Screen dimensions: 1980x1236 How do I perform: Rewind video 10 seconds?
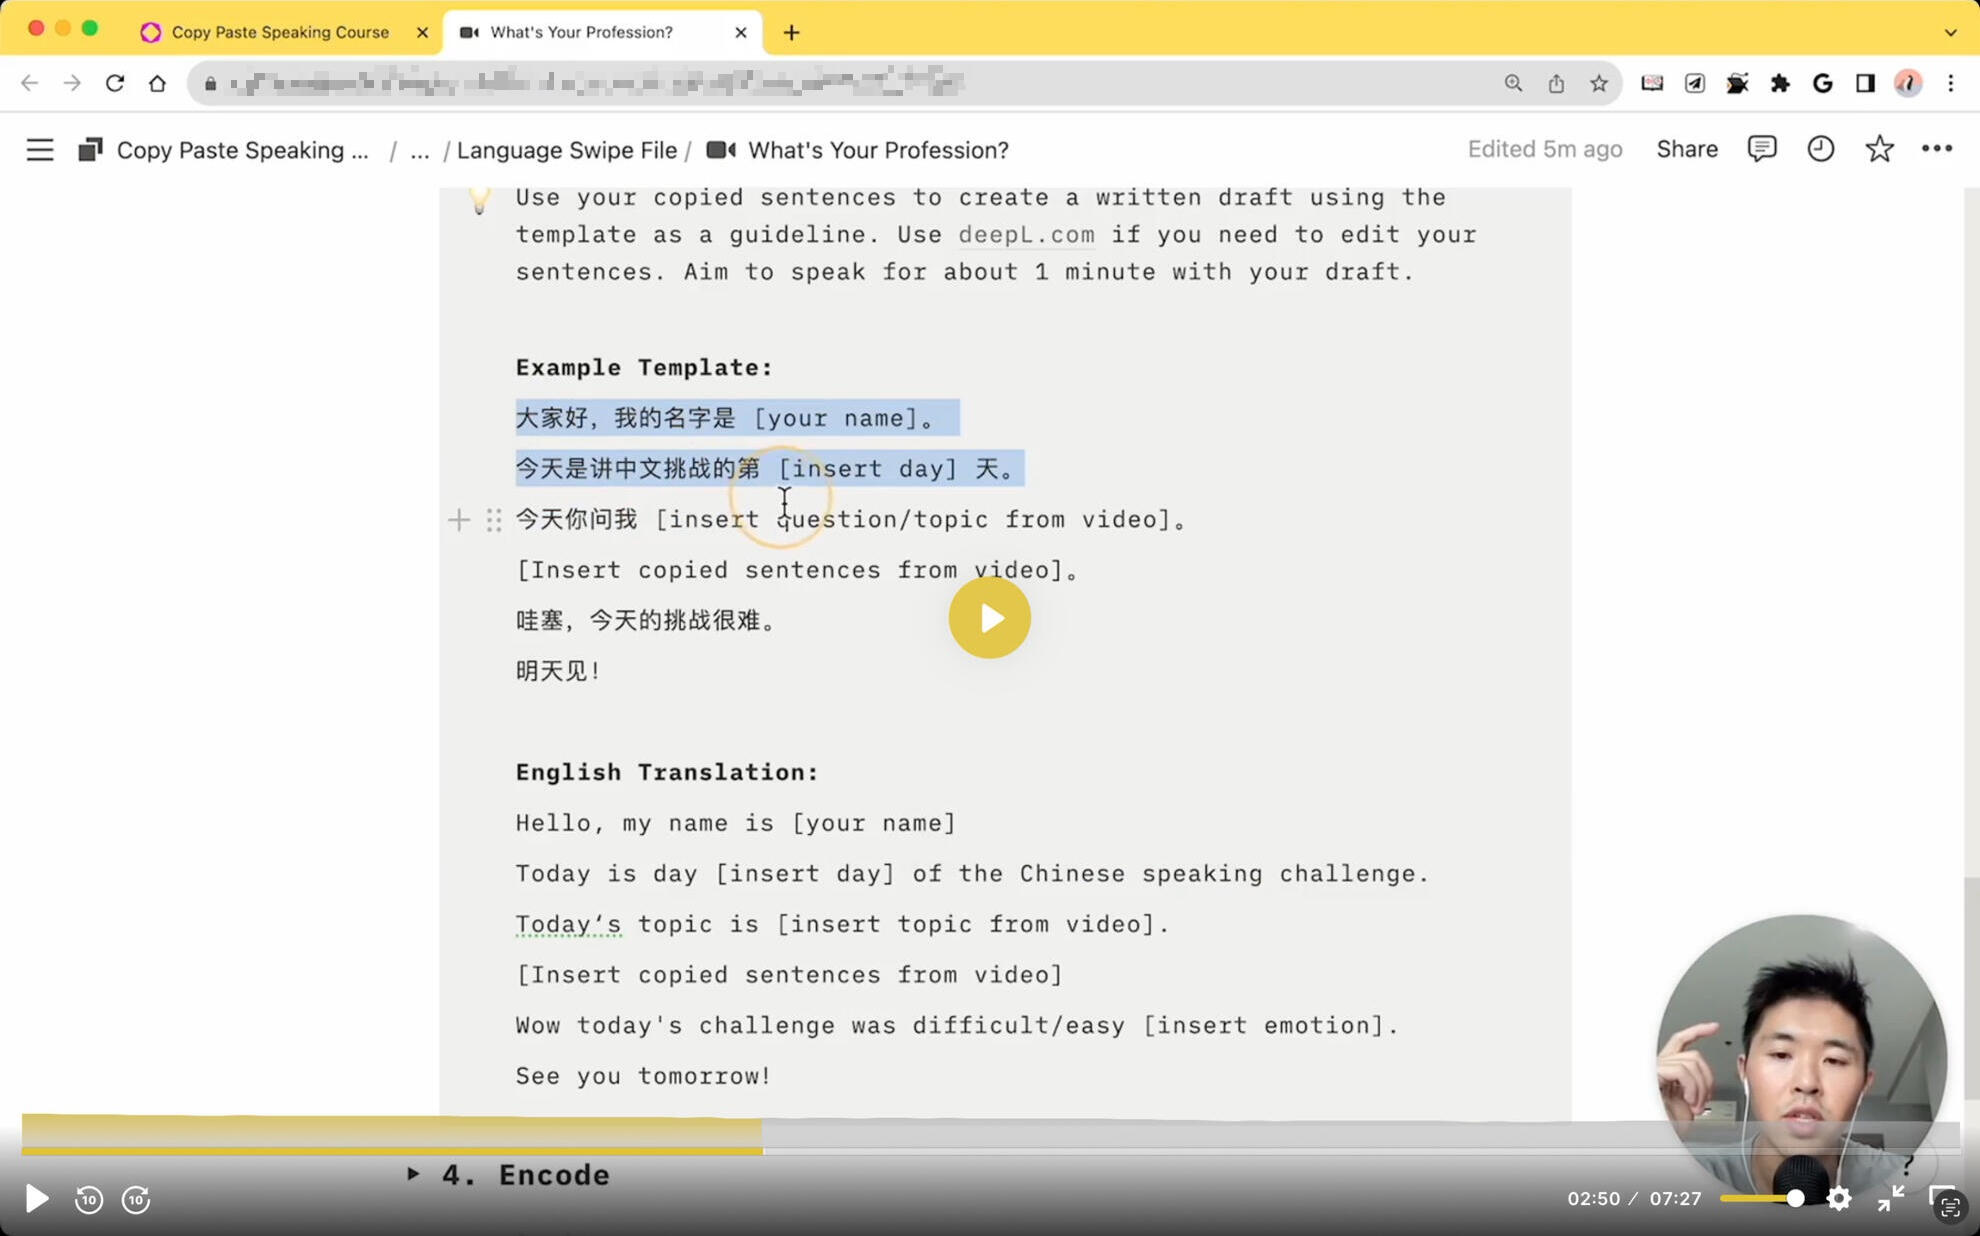tap(88, 1198)
